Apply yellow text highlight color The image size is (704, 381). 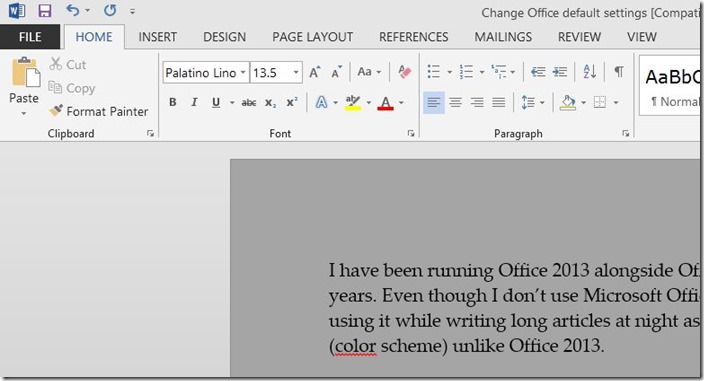tap(353, 103)
